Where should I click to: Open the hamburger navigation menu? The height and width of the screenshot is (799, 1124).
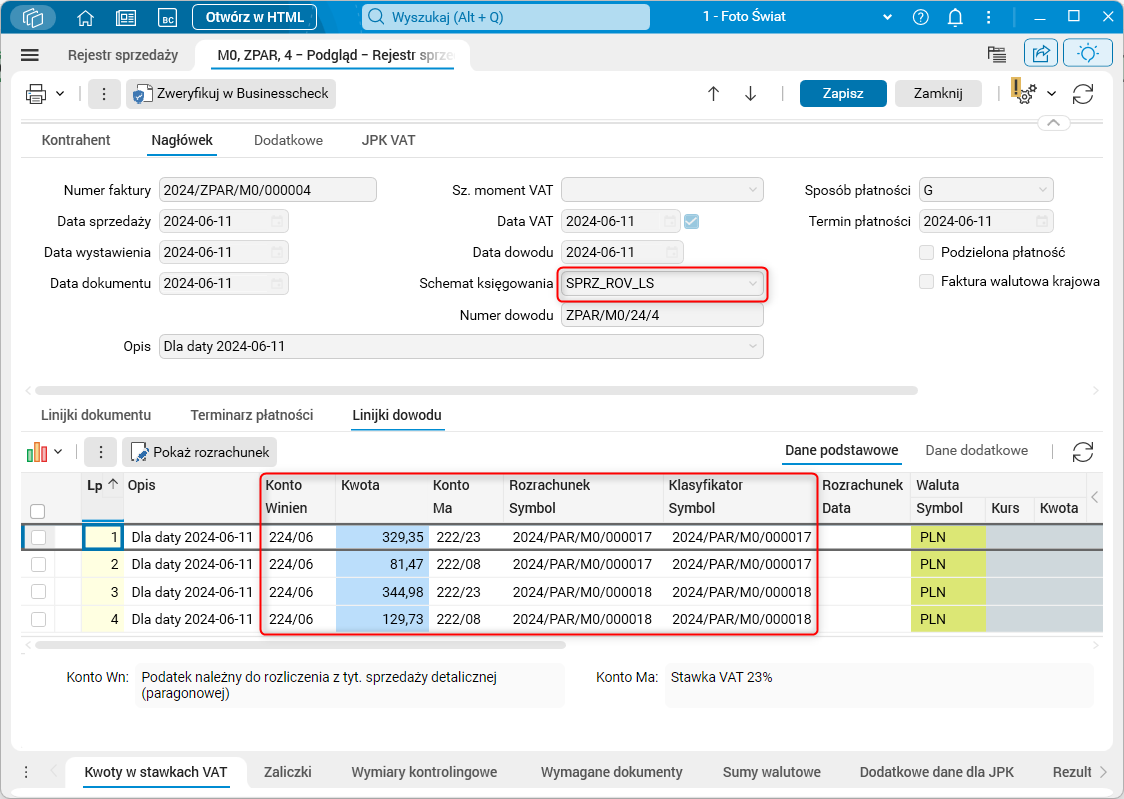click(x=30, y=55)
